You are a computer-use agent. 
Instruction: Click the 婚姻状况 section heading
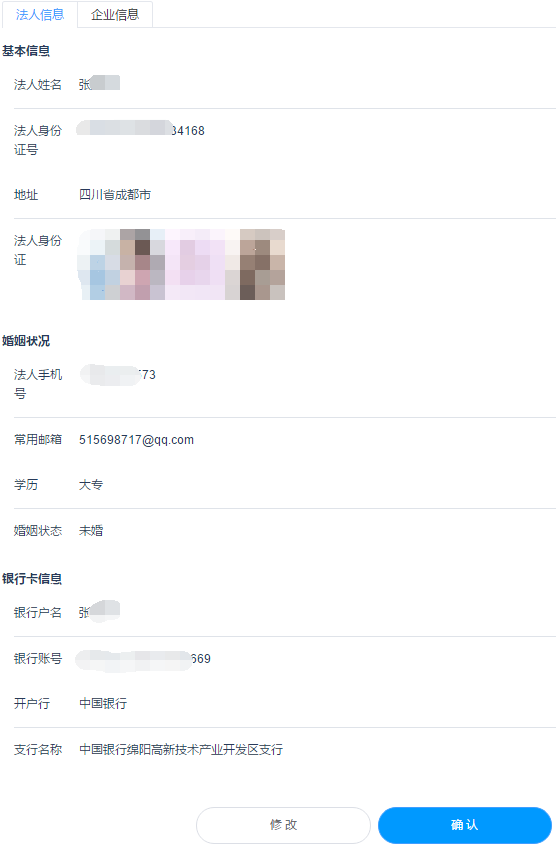(x=26, y=341)
